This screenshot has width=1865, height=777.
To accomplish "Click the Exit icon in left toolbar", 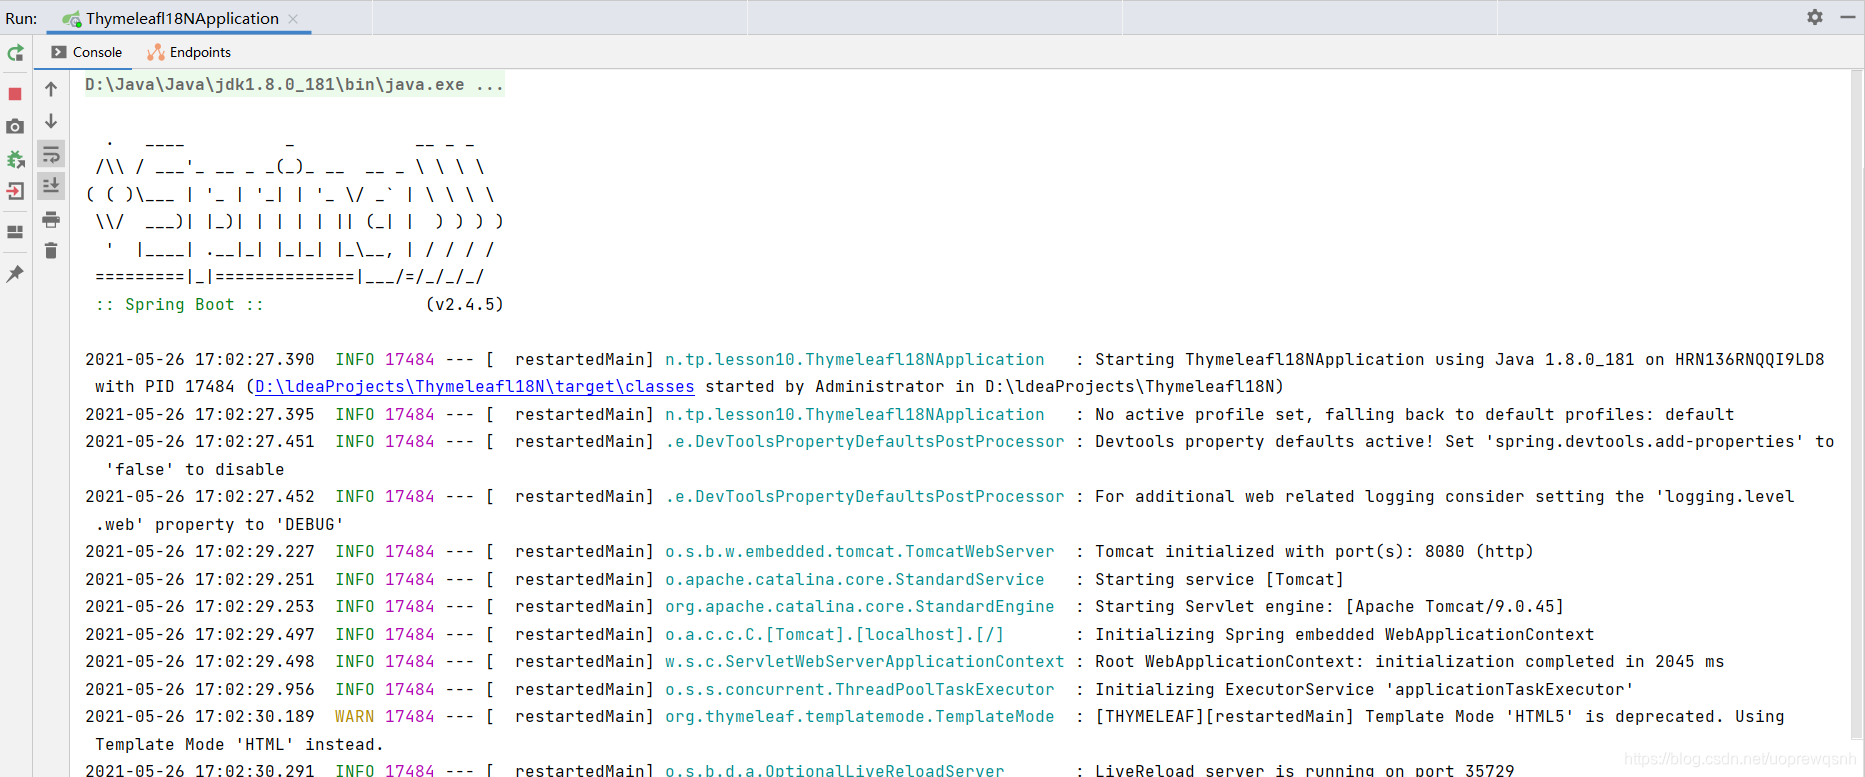I will tap(15, 191).
